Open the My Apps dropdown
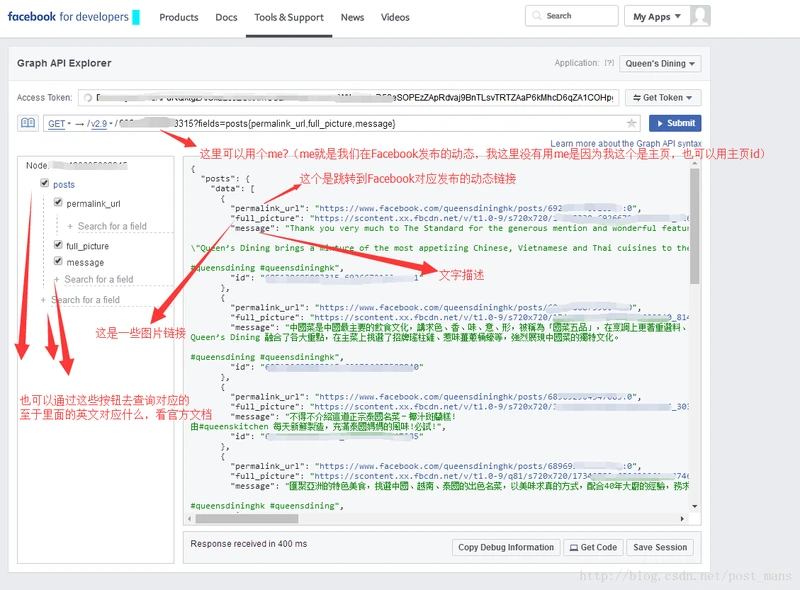800x590 pixels. click(657, 16)
